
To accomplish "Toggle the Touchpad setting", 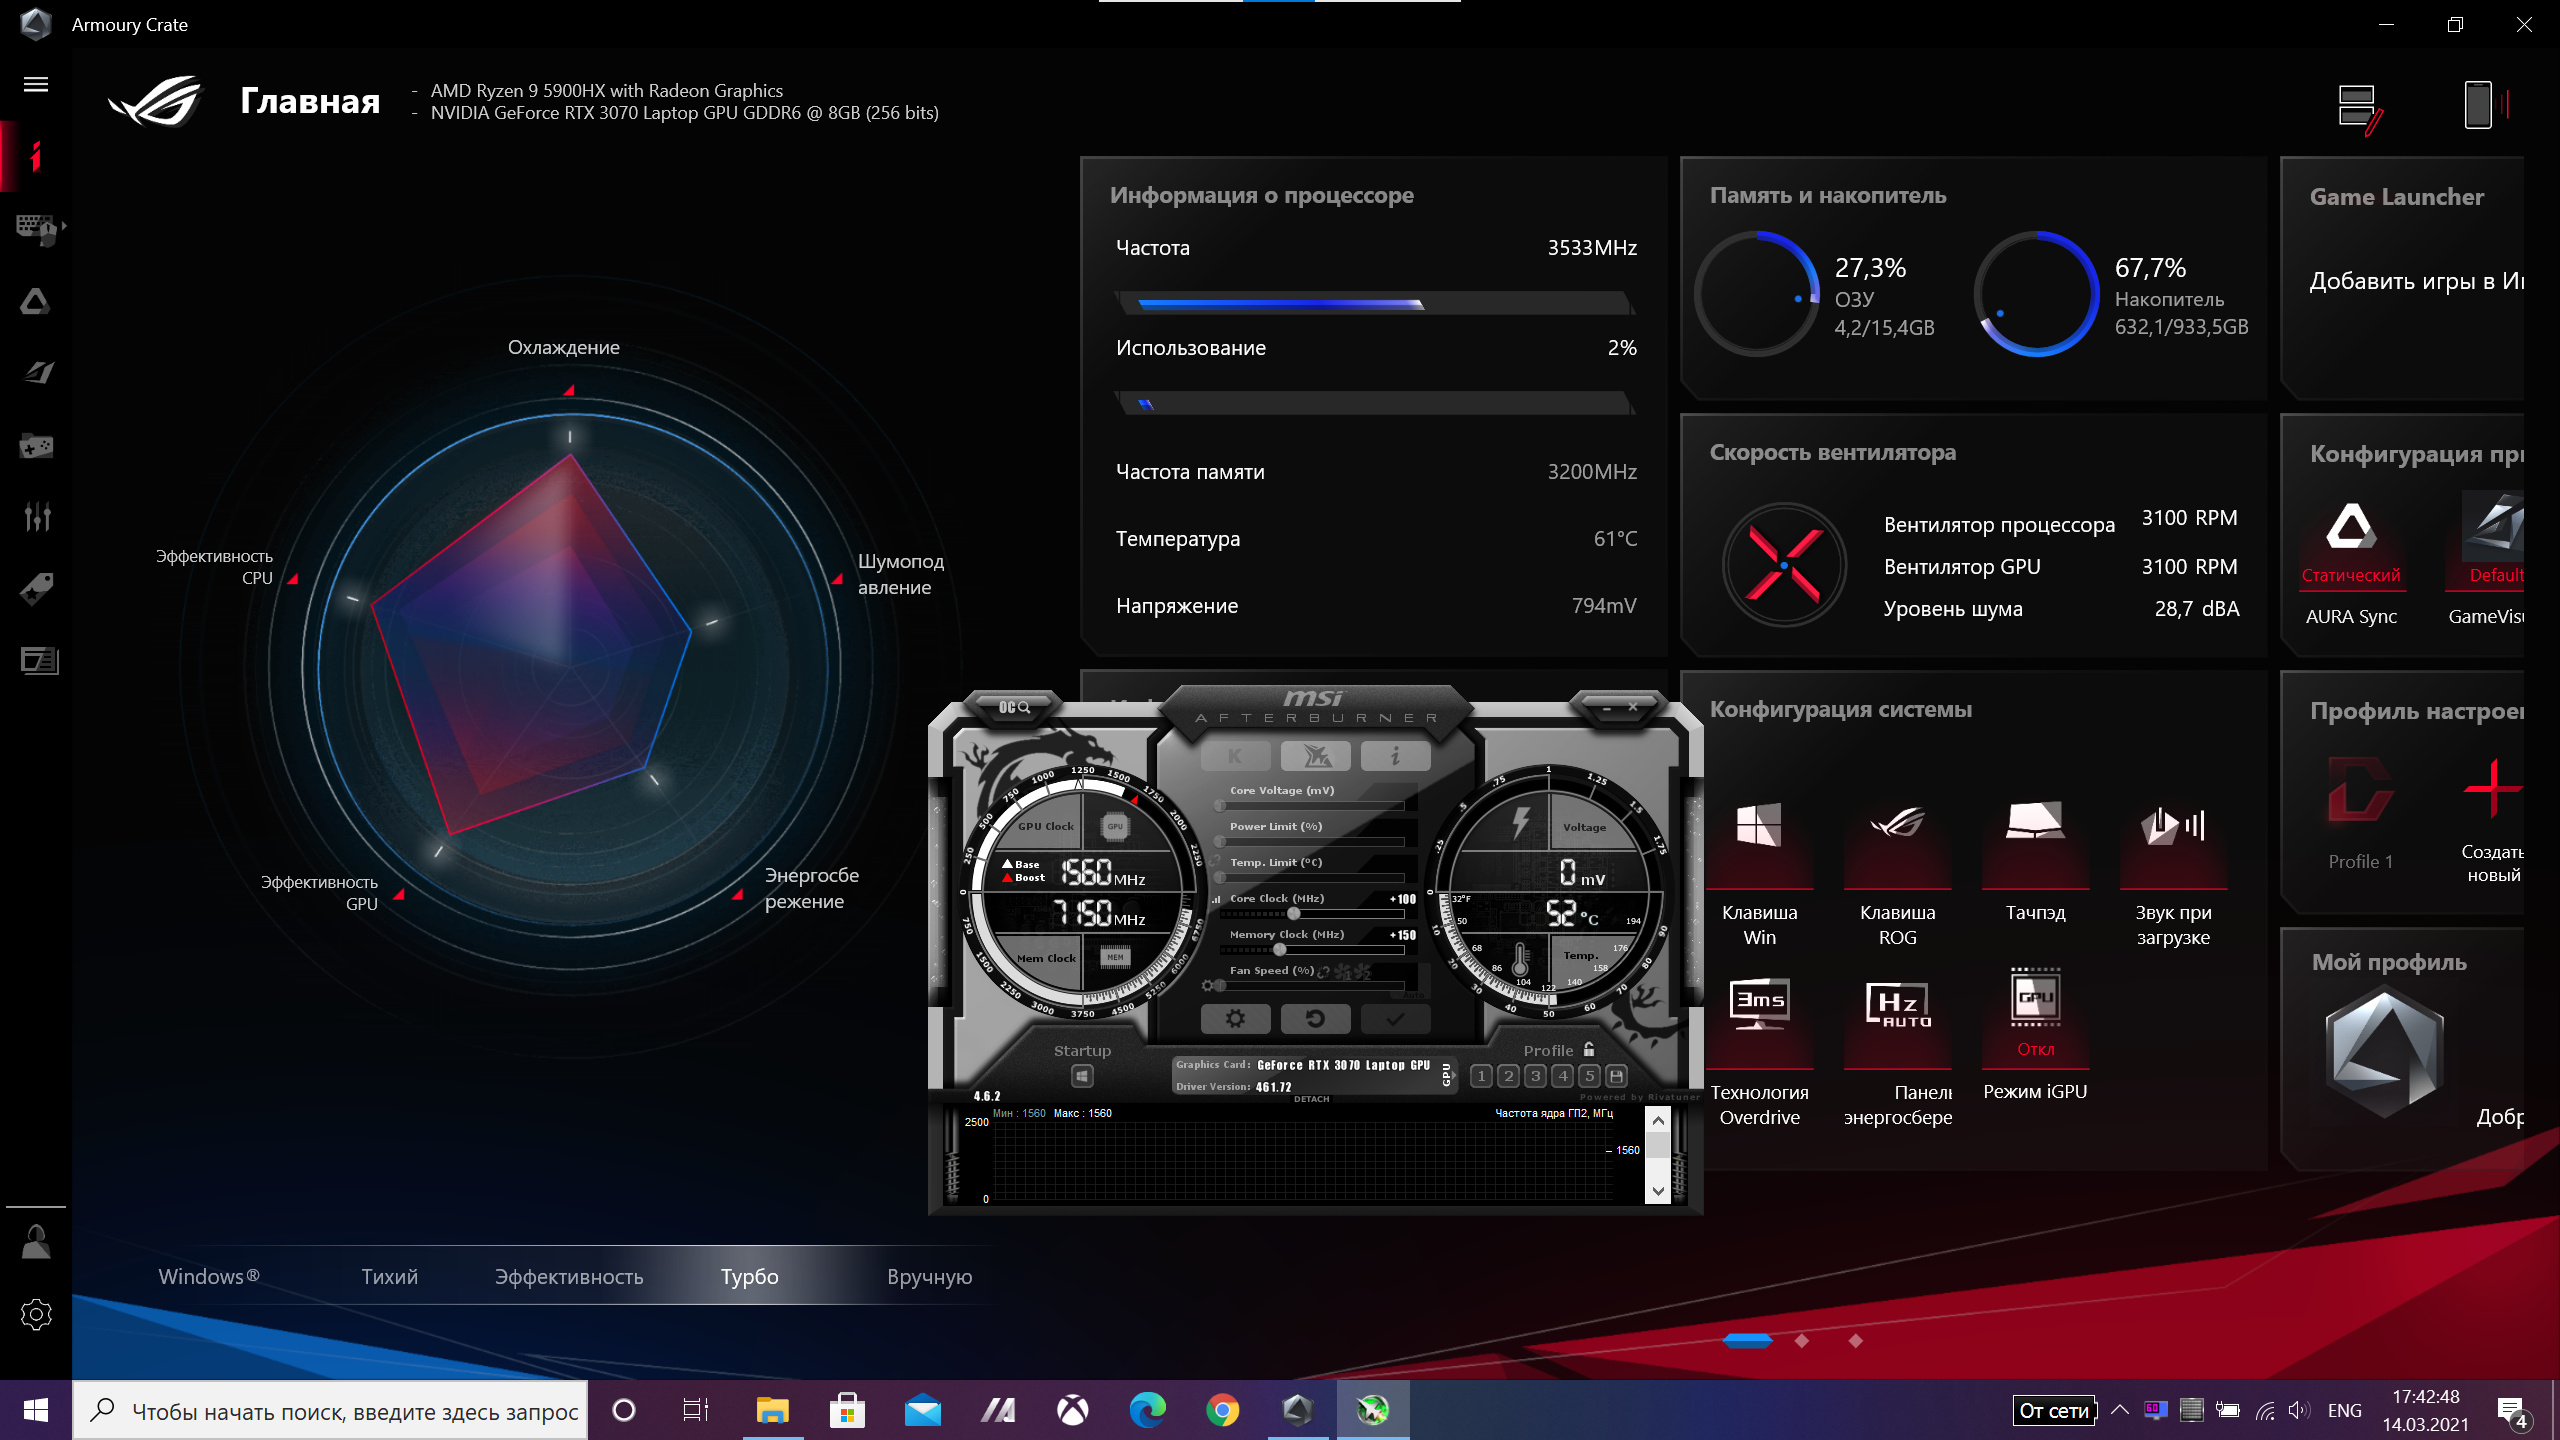I will click(2035, 860).
